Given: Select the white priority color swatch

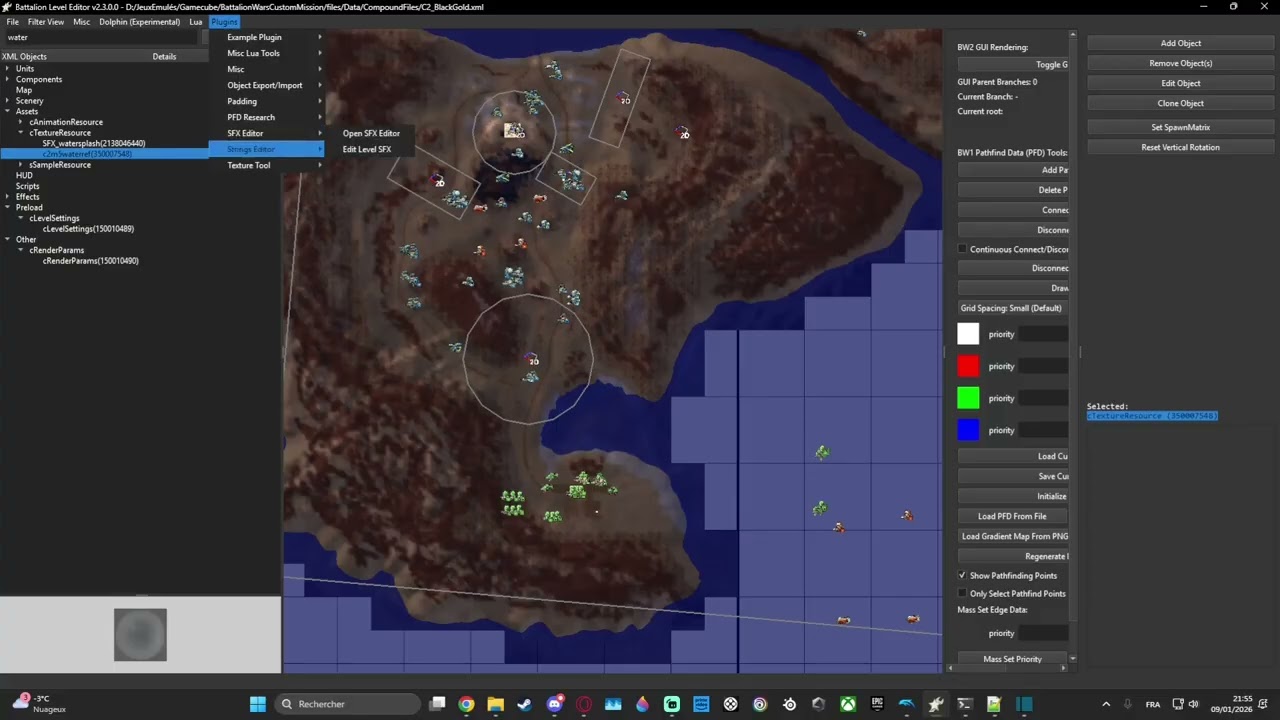Looking at the screenshot, I should click(x=968, y=334).
